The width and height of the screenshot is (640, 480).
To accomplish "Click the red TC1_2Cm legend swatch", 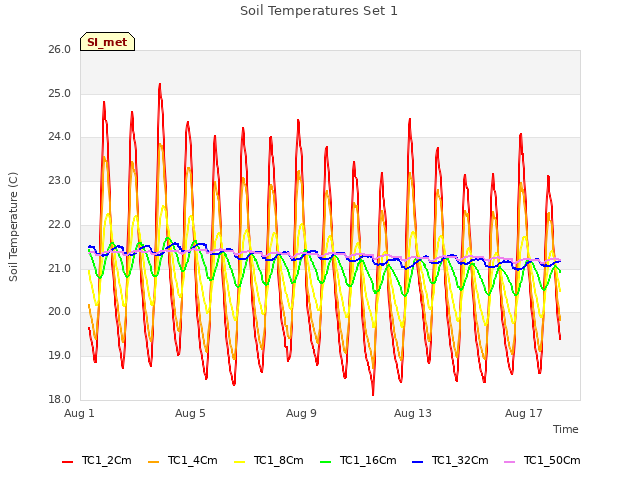I will pyautogui.click(x=67, y=462).
